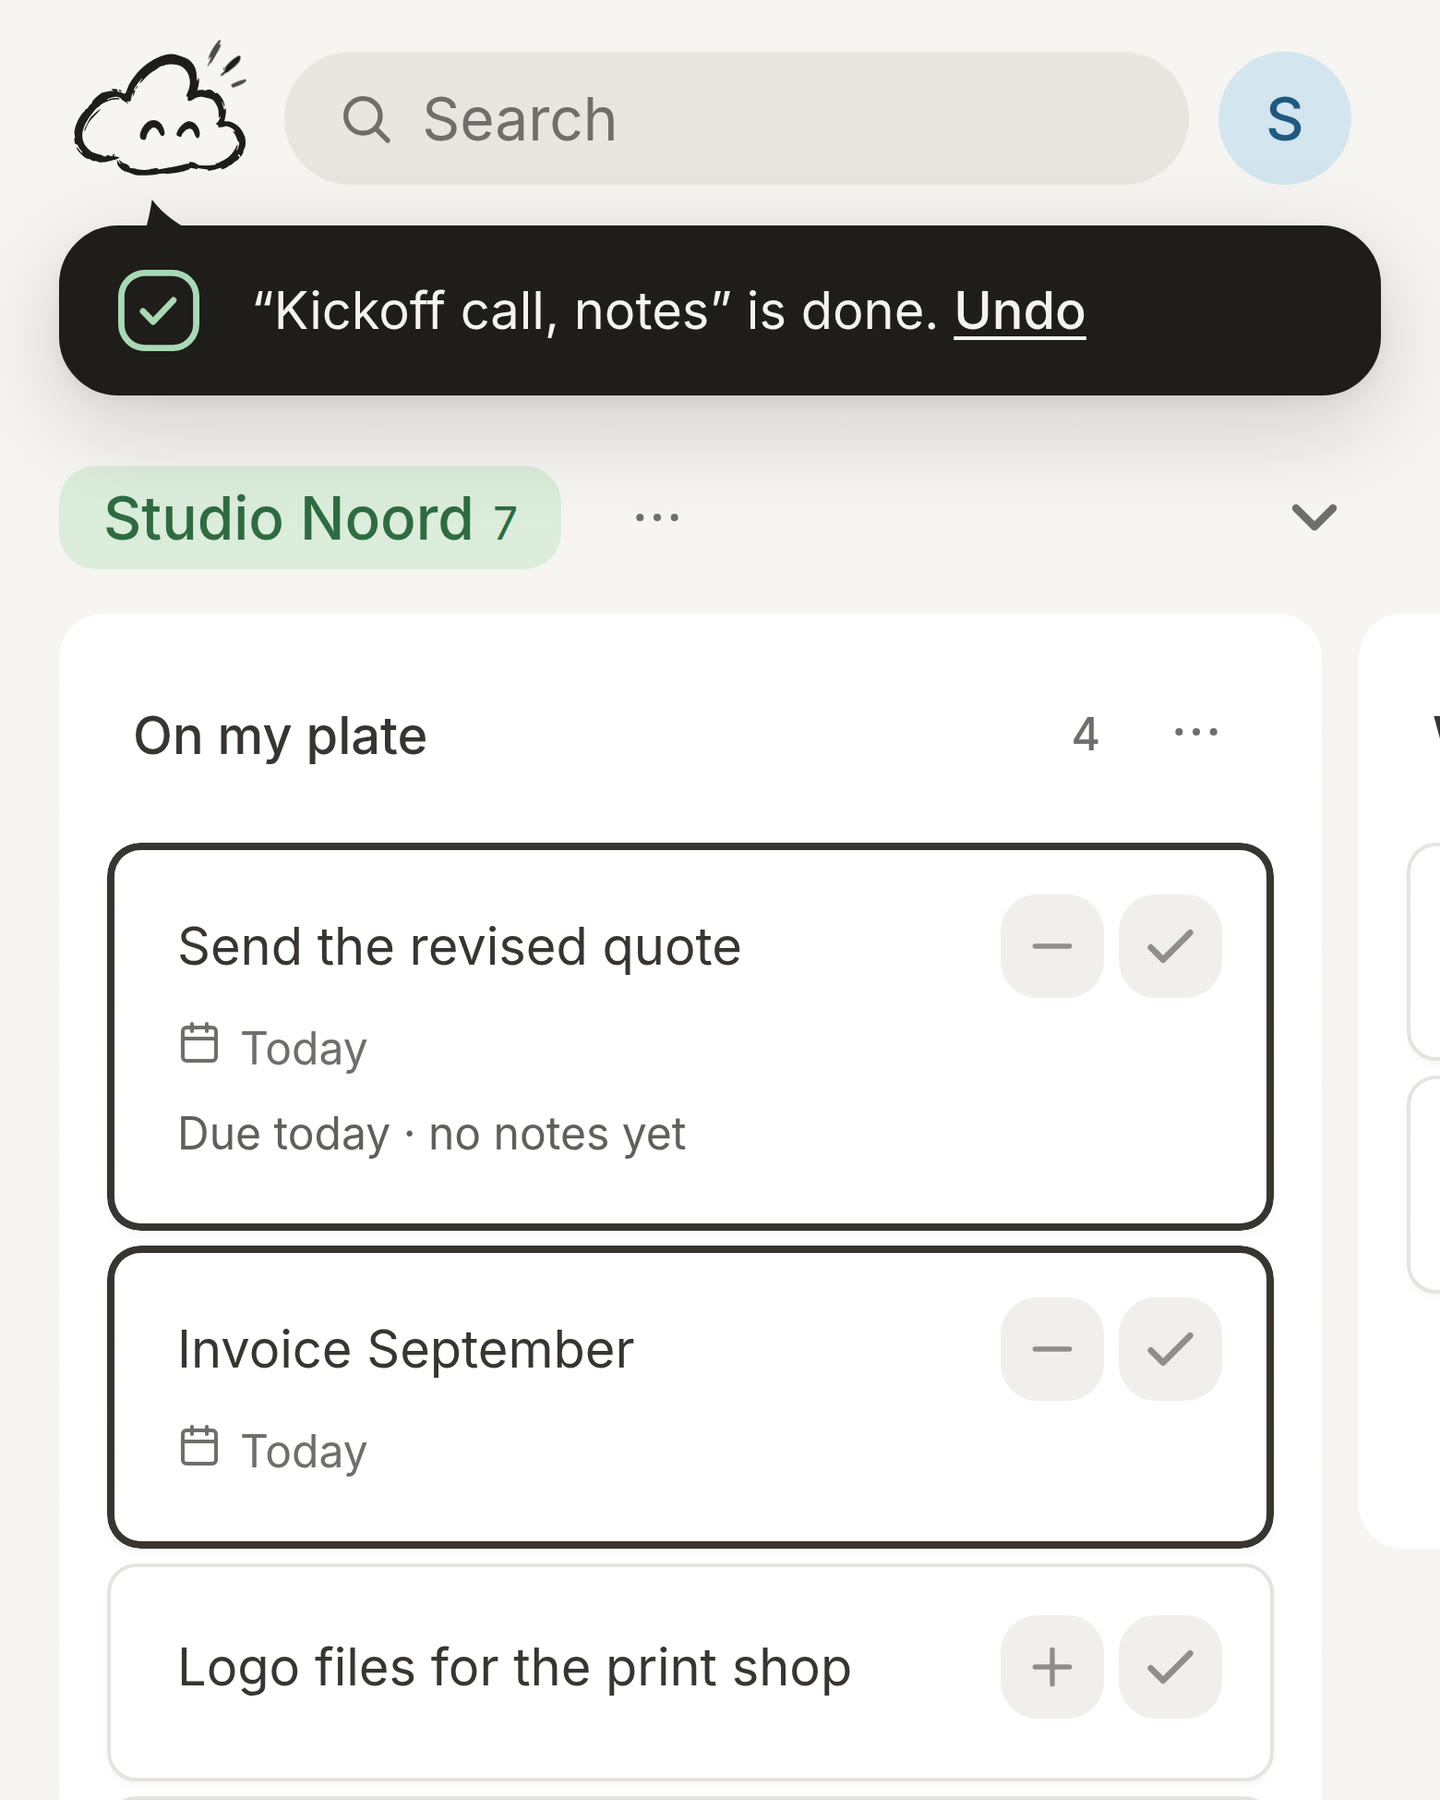The height and width of the screenshot is (1800, 1440).
Task: Click the green checkmark in the done notification
Action: [159, 311]
